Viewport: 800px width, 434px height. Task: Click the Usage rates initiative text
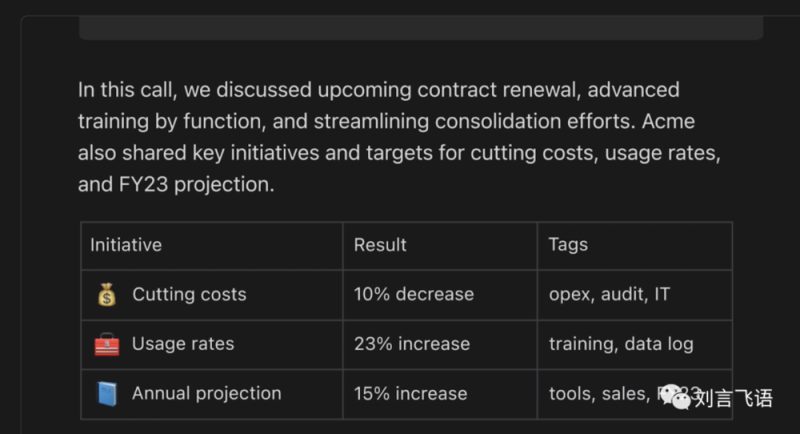183,344
